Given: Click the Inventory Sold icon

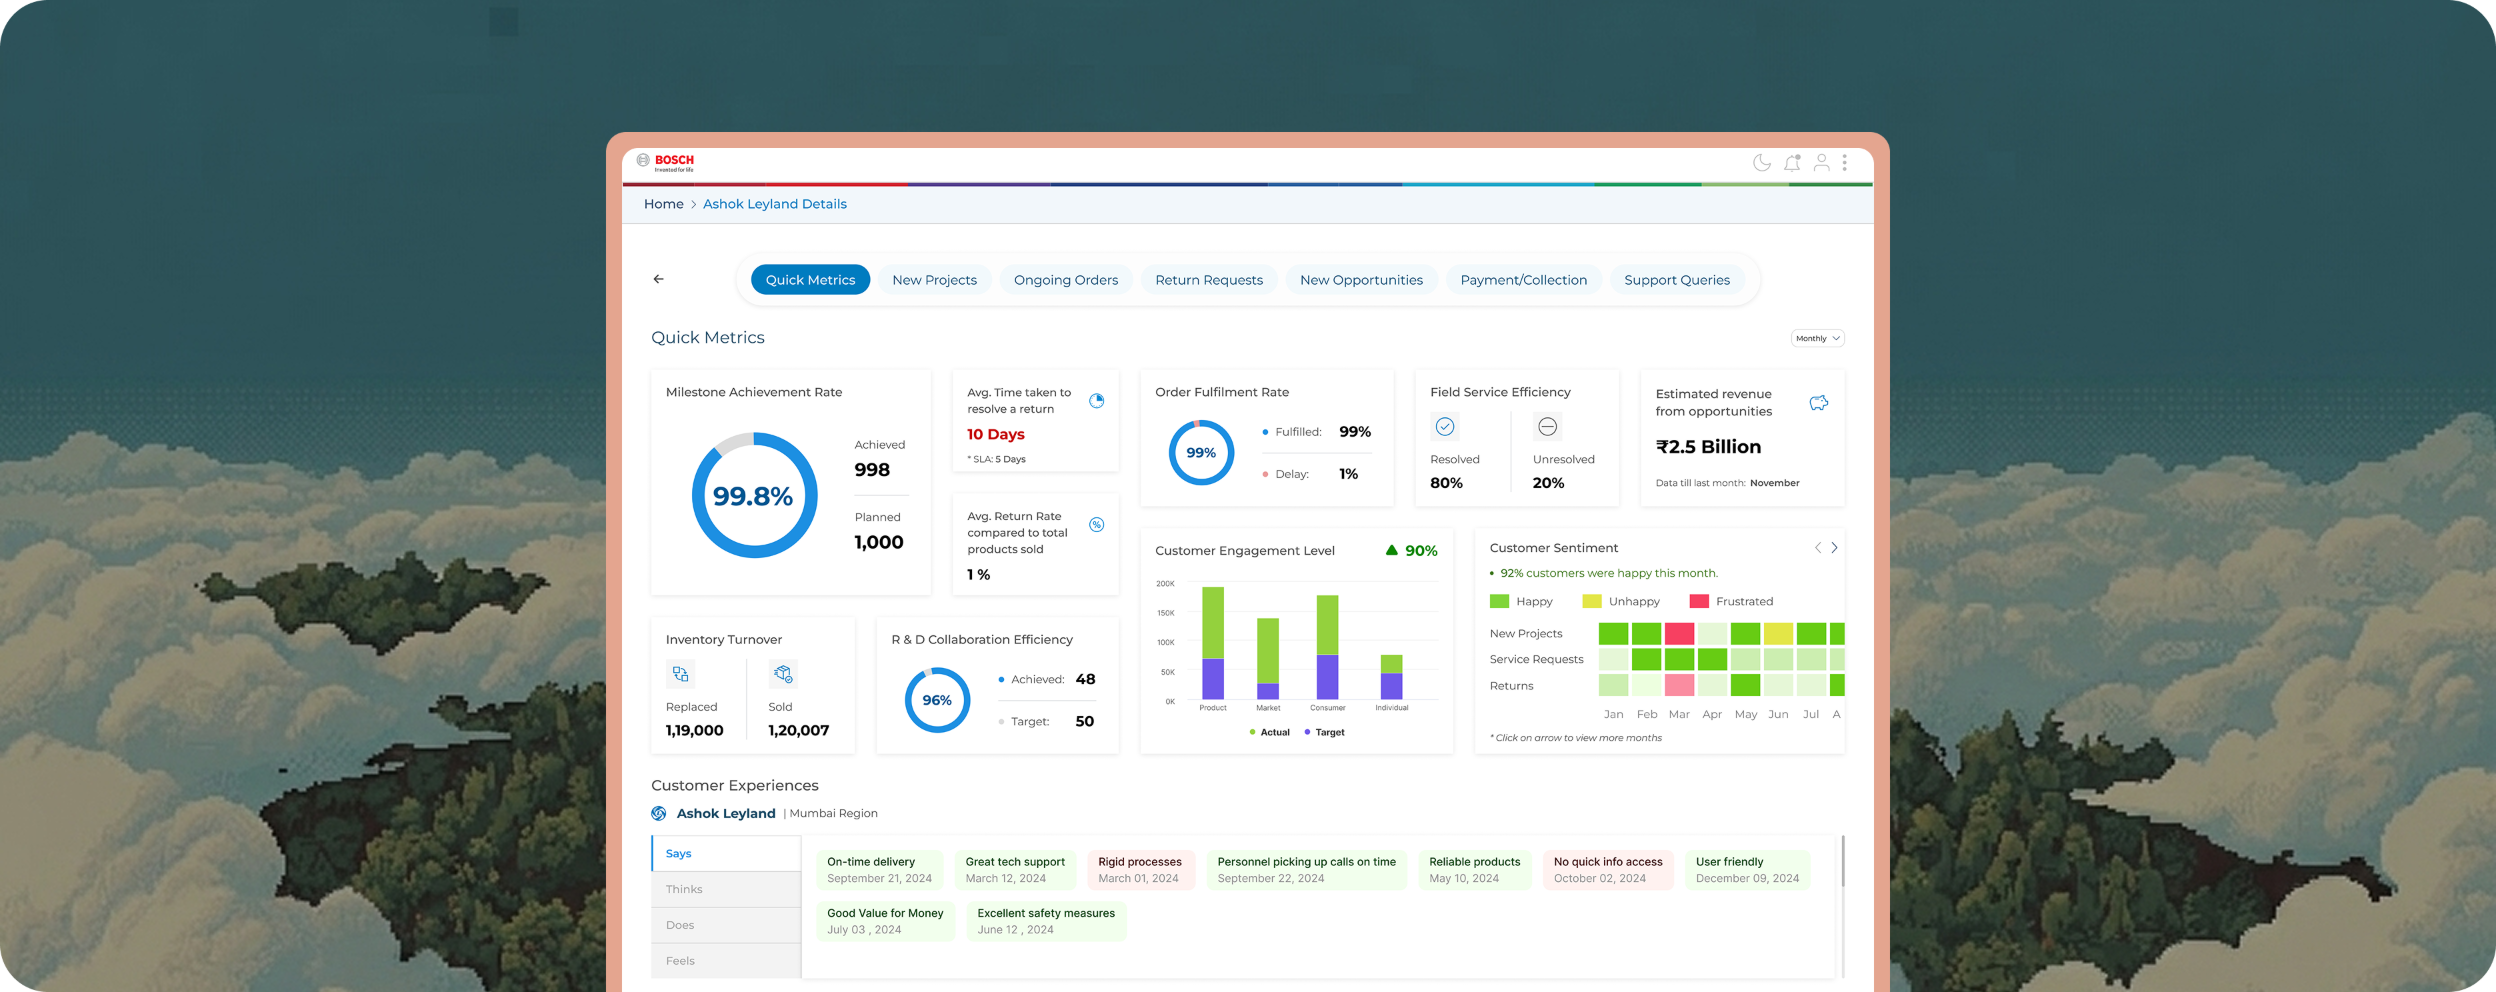Looking at the screenshot, I should coord(783,674).
